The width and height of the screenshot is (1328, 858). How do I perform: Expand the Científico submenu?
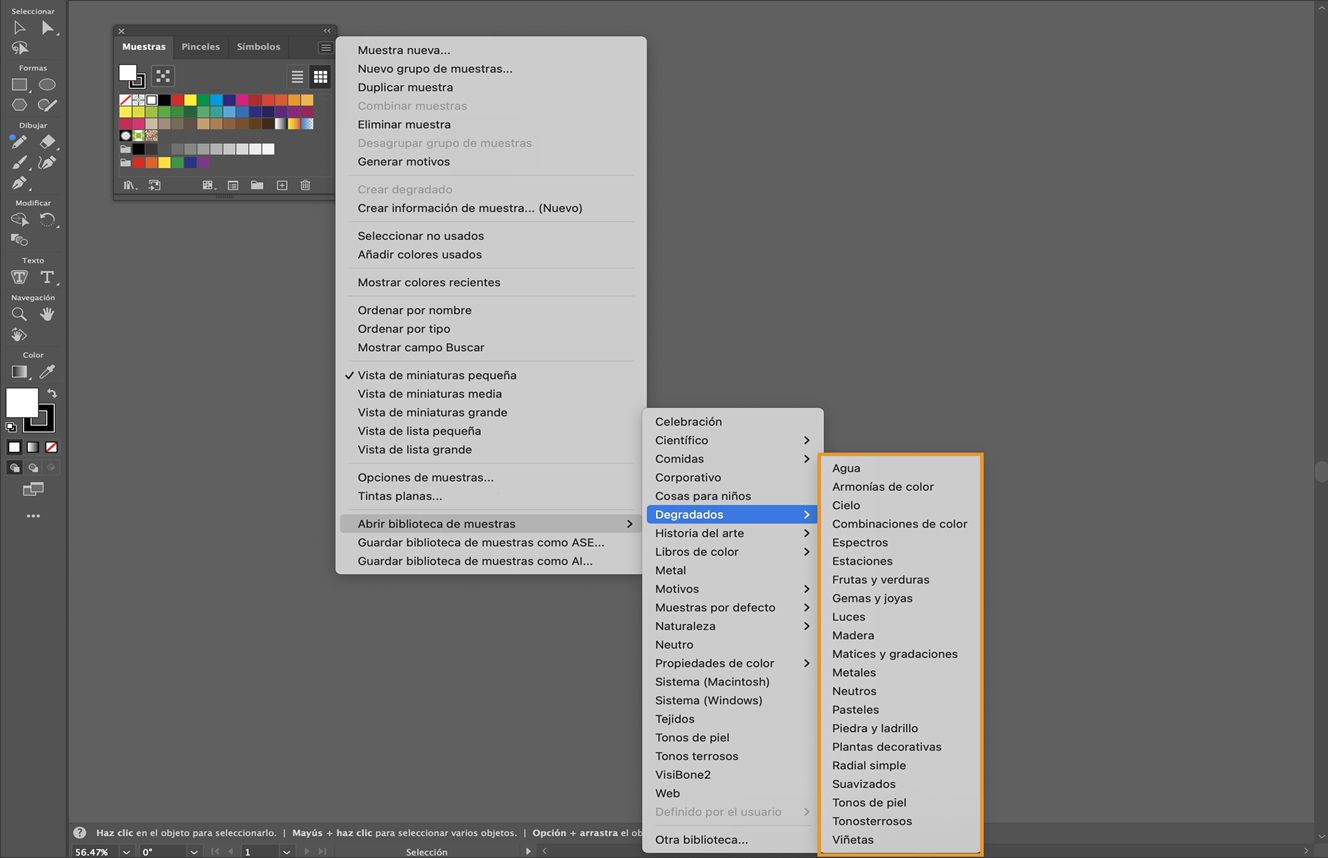(732, 440)
